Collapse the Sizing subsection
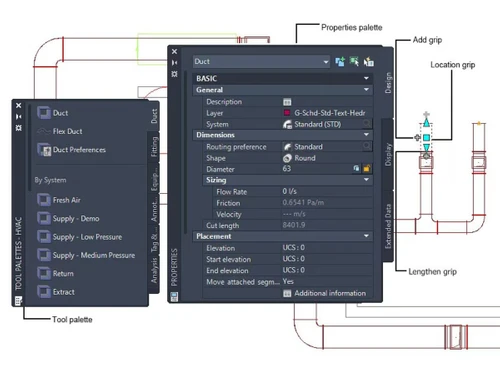 point(366,180)
